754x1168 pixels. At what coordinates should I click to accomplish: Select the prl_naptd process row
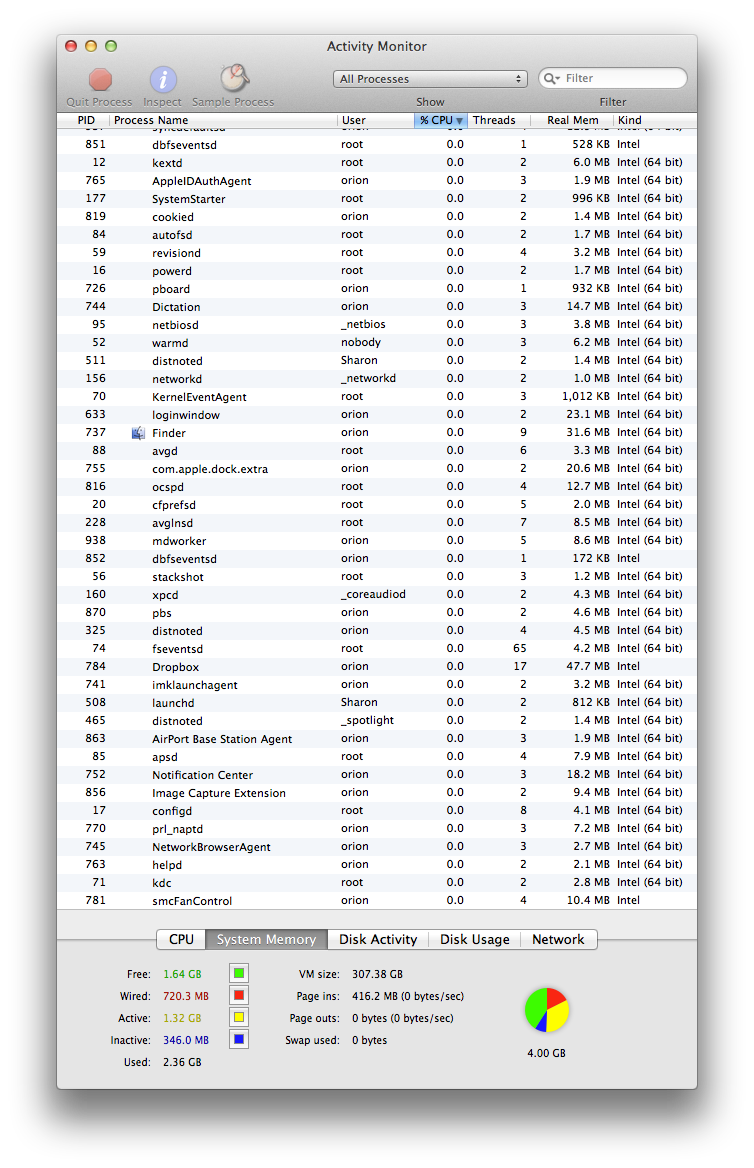(x=377, y=829)
